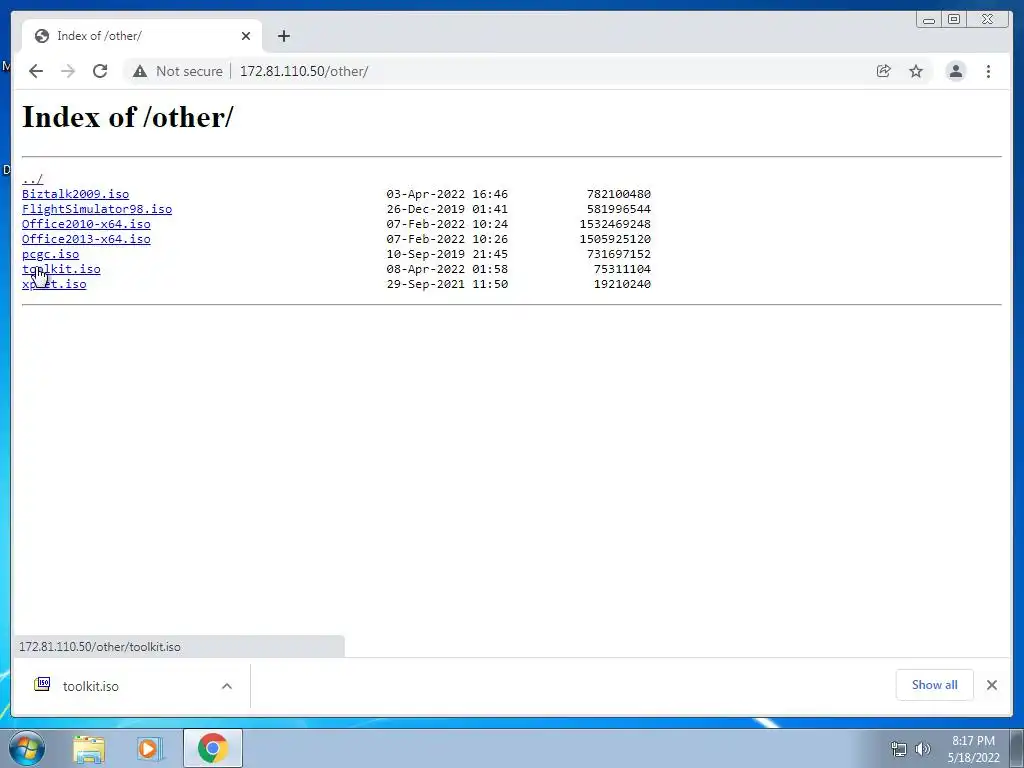Viewport: 1024px width, 768px height.
Task: Click the forward navigation arrow
Action: [x=68, y=71]
